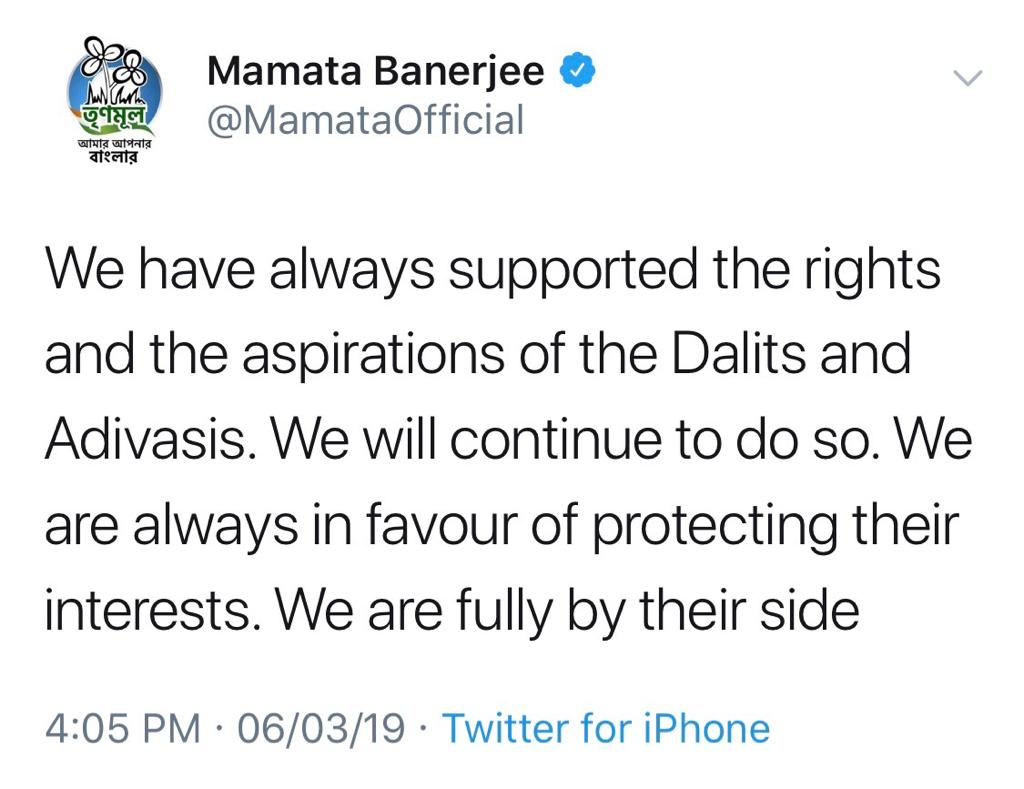Image resolution: width=1024 pixels, height=789 pixels.
Task: Open the Trinamool profile avatar
Action: pos(114,100)
